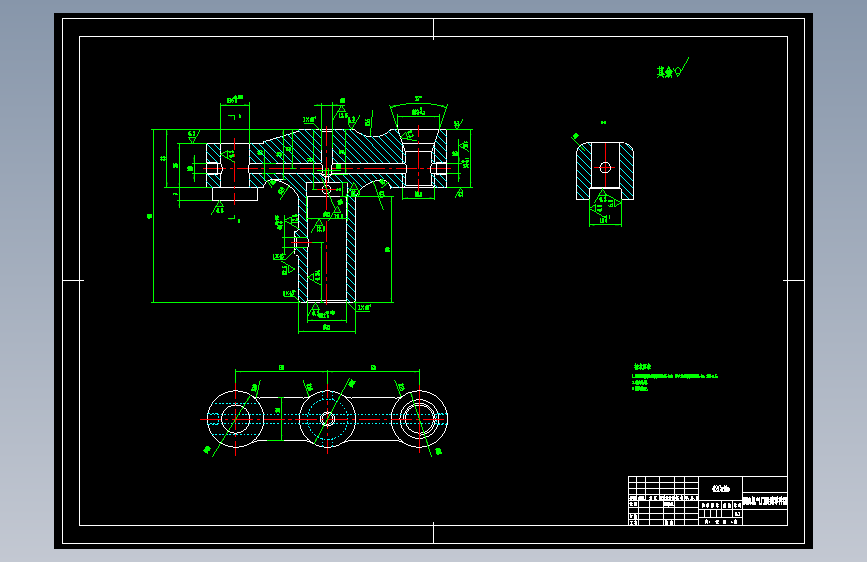The image size is (867, 562).
Task: Select the left boss circle in the plan view
Action: coord(236,419)
